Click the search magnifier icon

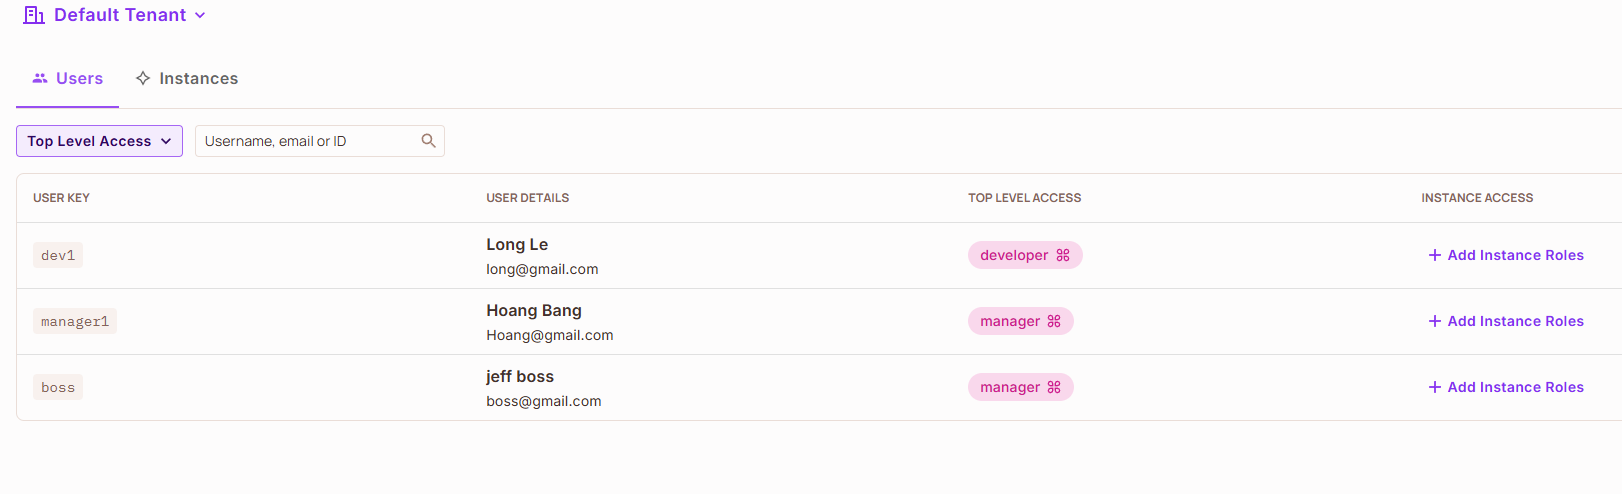point(428,141)
